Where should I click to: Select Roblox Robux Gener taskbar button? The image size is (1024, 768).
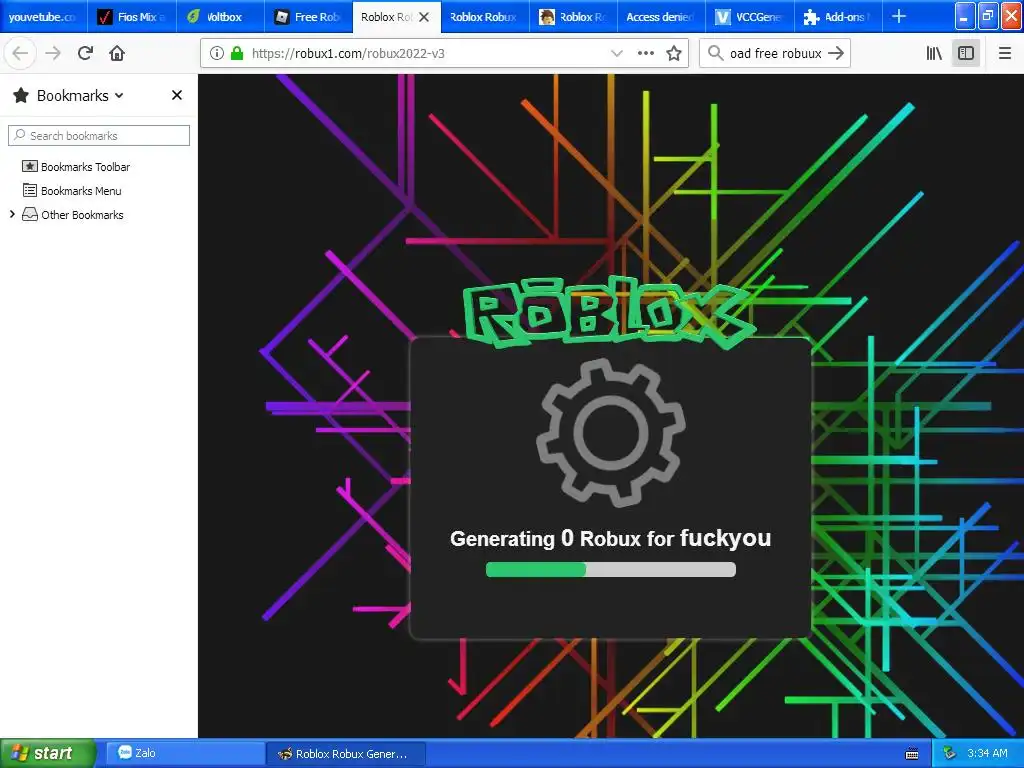pyautogui.click(x=346, y=753)
